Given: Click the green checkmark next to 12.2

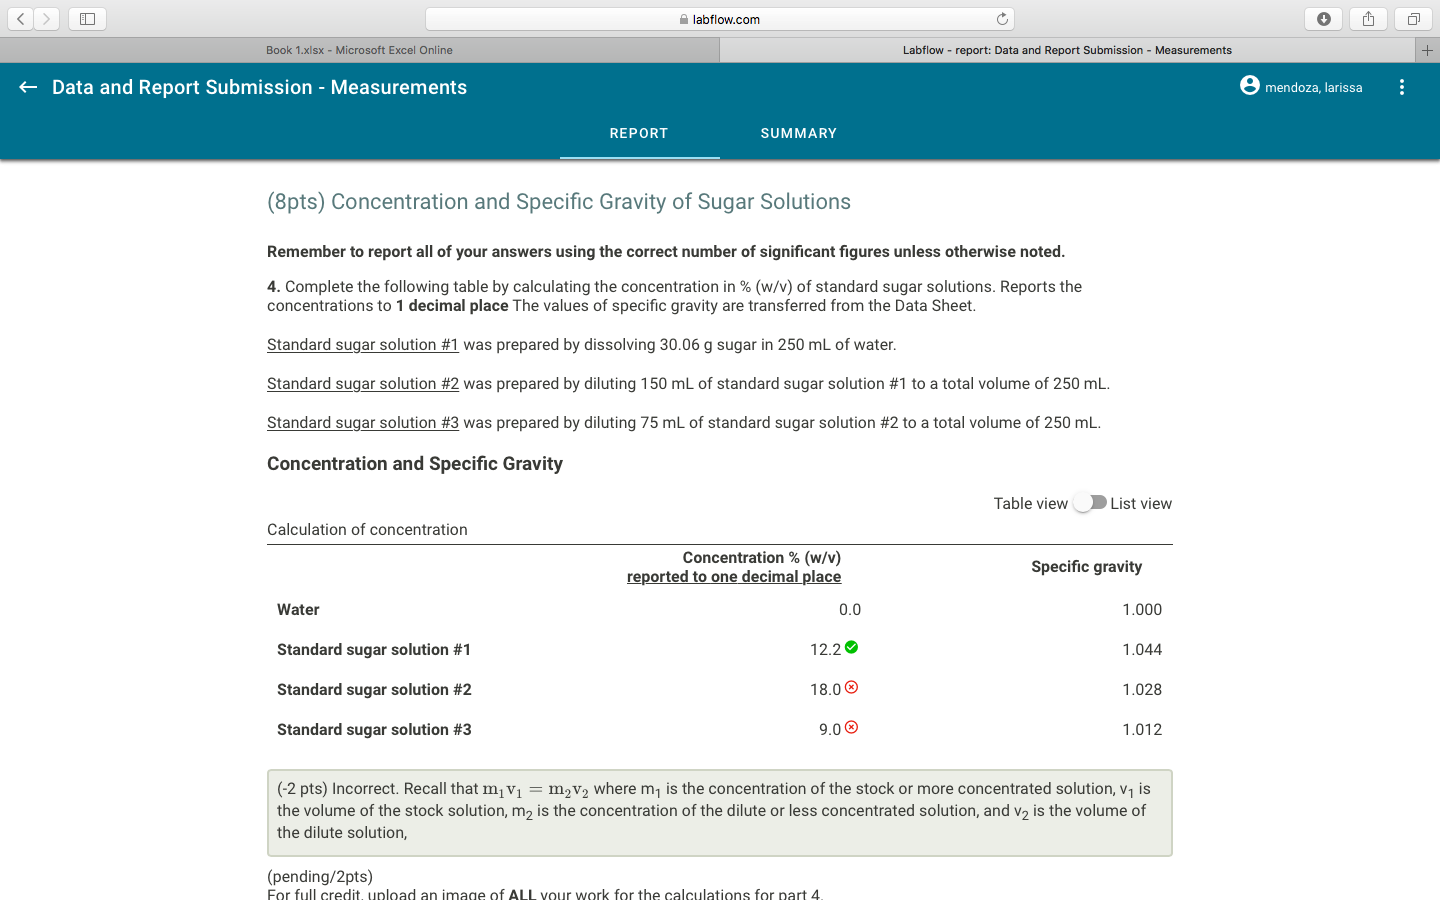Looking at the screenshot, I should tap(851, 647).
